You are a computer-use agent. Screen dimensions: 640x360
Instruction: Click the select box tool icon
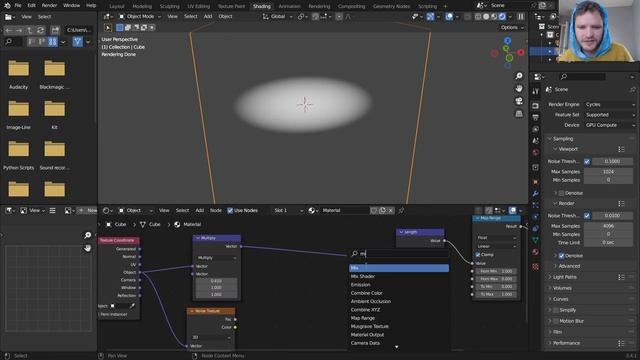[108, 28]
